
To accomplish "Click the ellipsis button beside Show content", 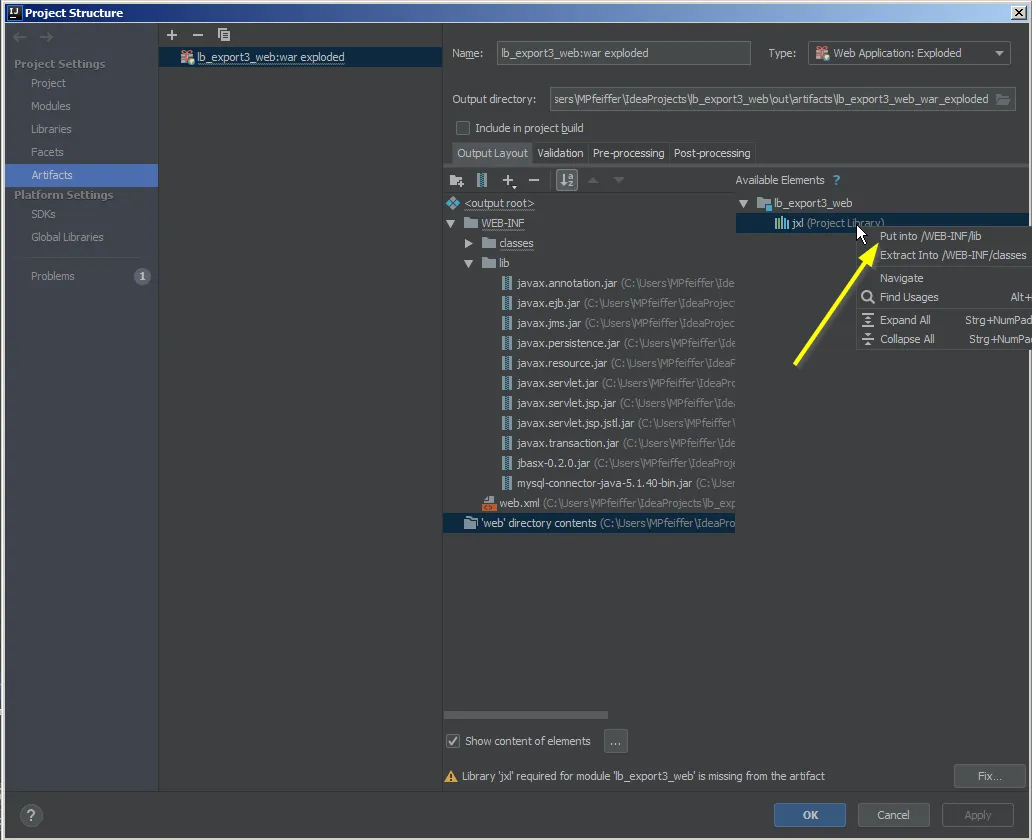I will (x=615, y=741).
